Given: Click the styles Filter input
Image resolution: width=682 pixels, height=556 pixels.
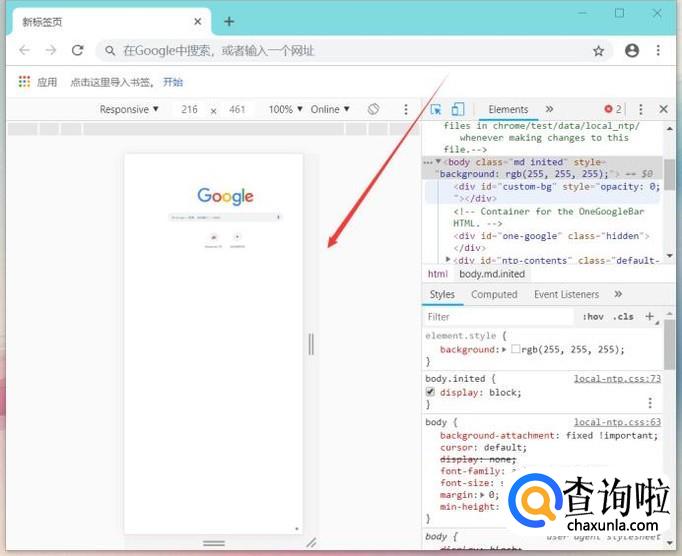Looking at the screenshot, I should 500,317.
